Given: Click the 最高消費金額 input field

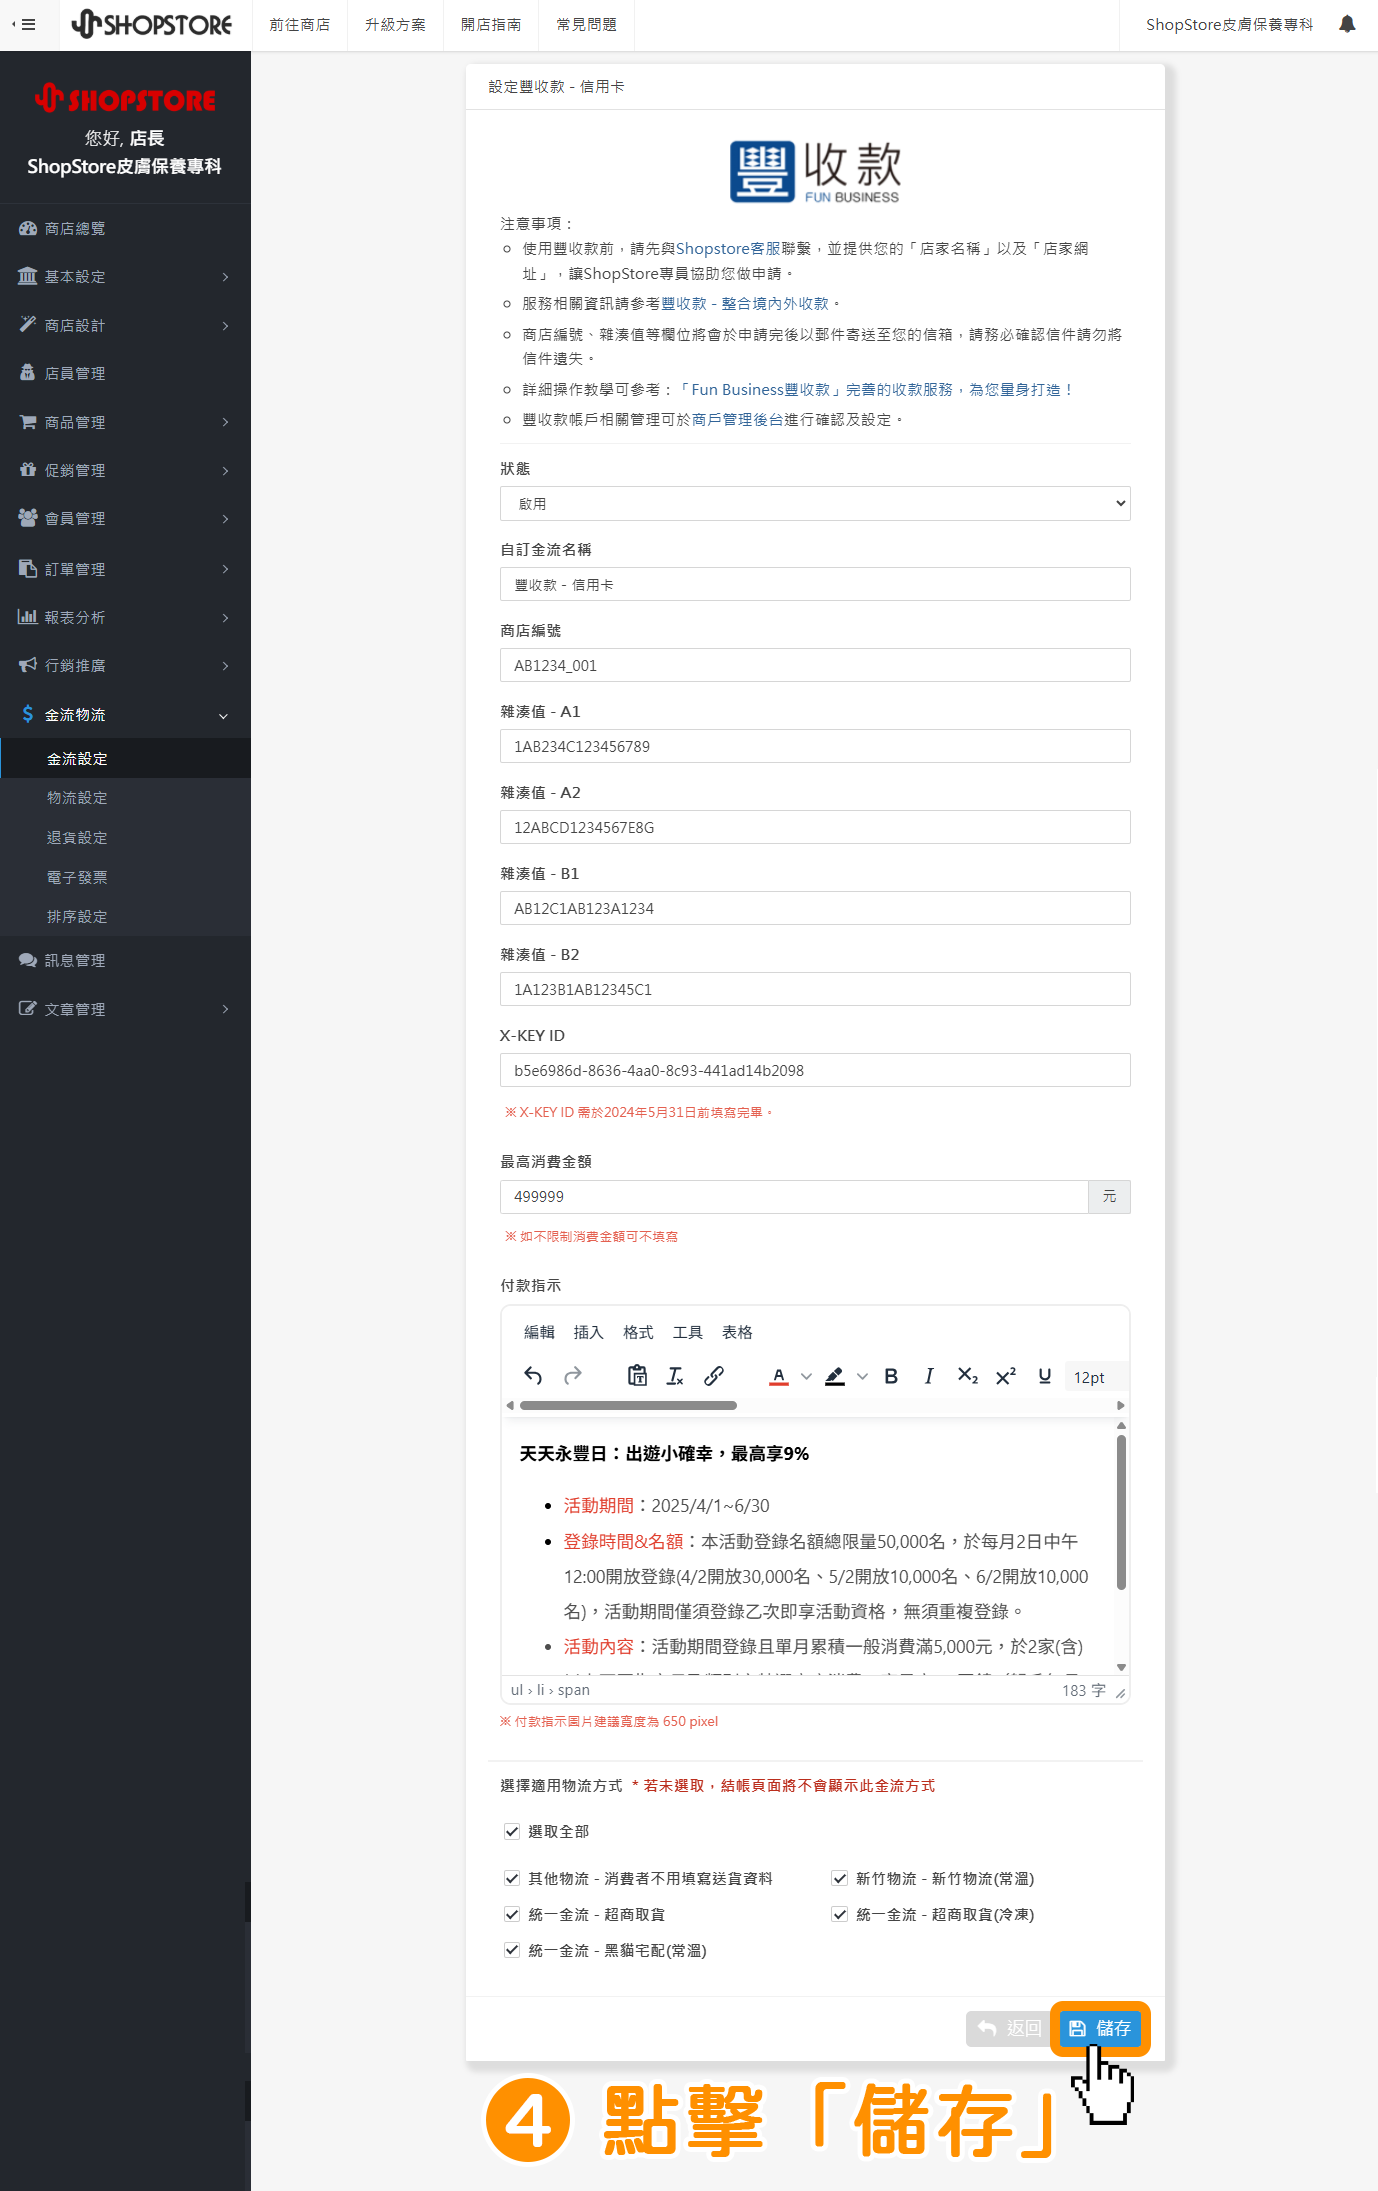Looking at the screenshot, I should click(x=794, y=1196).
